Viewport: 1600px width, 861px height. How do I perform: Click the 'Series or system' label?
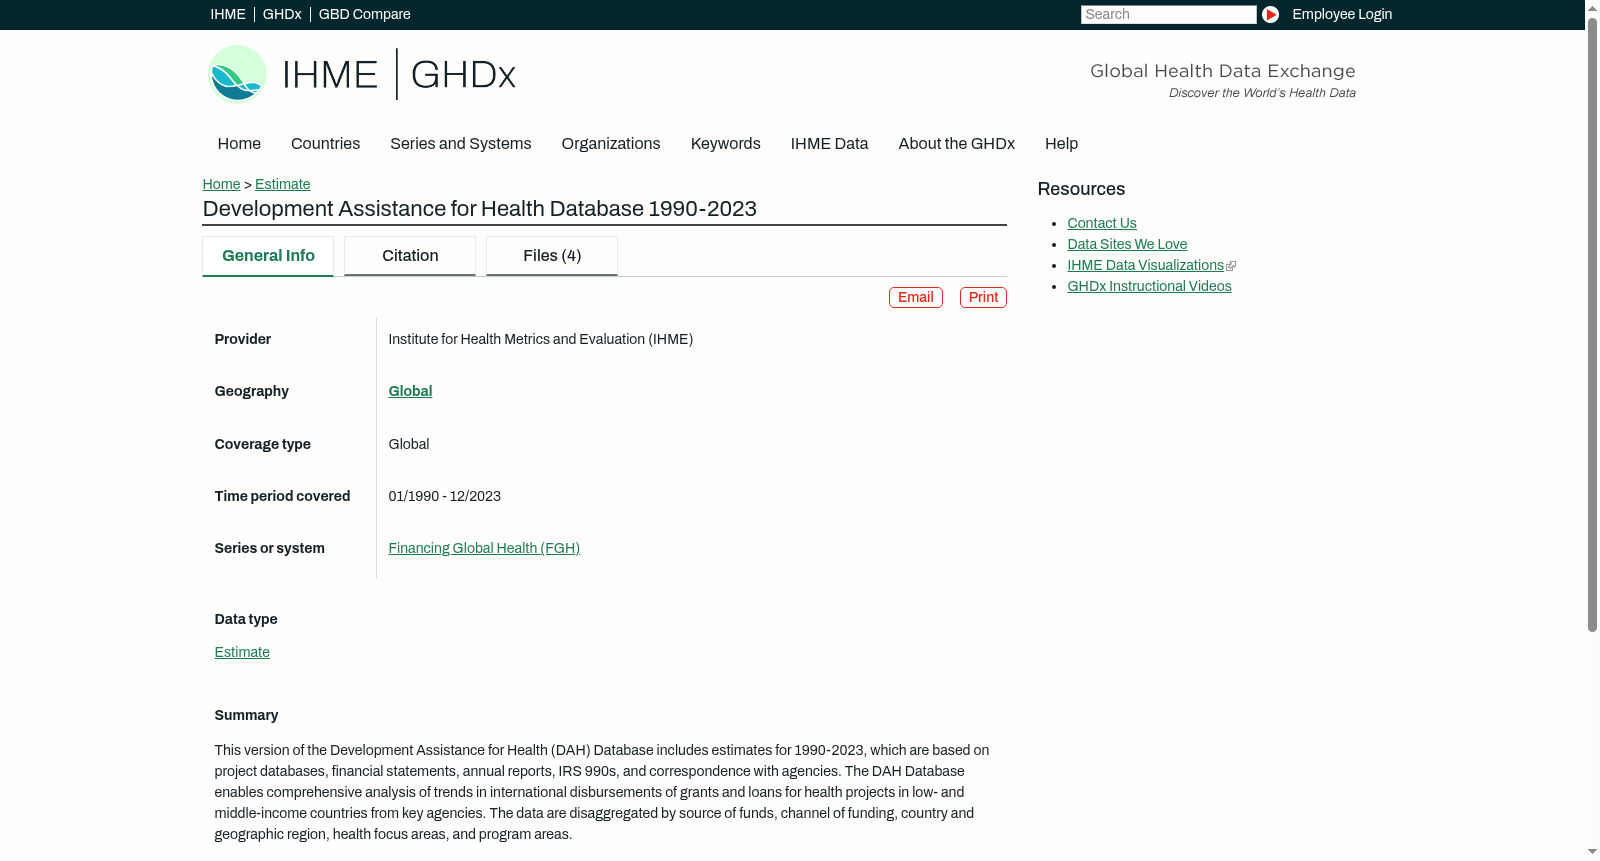coord(269,548)
